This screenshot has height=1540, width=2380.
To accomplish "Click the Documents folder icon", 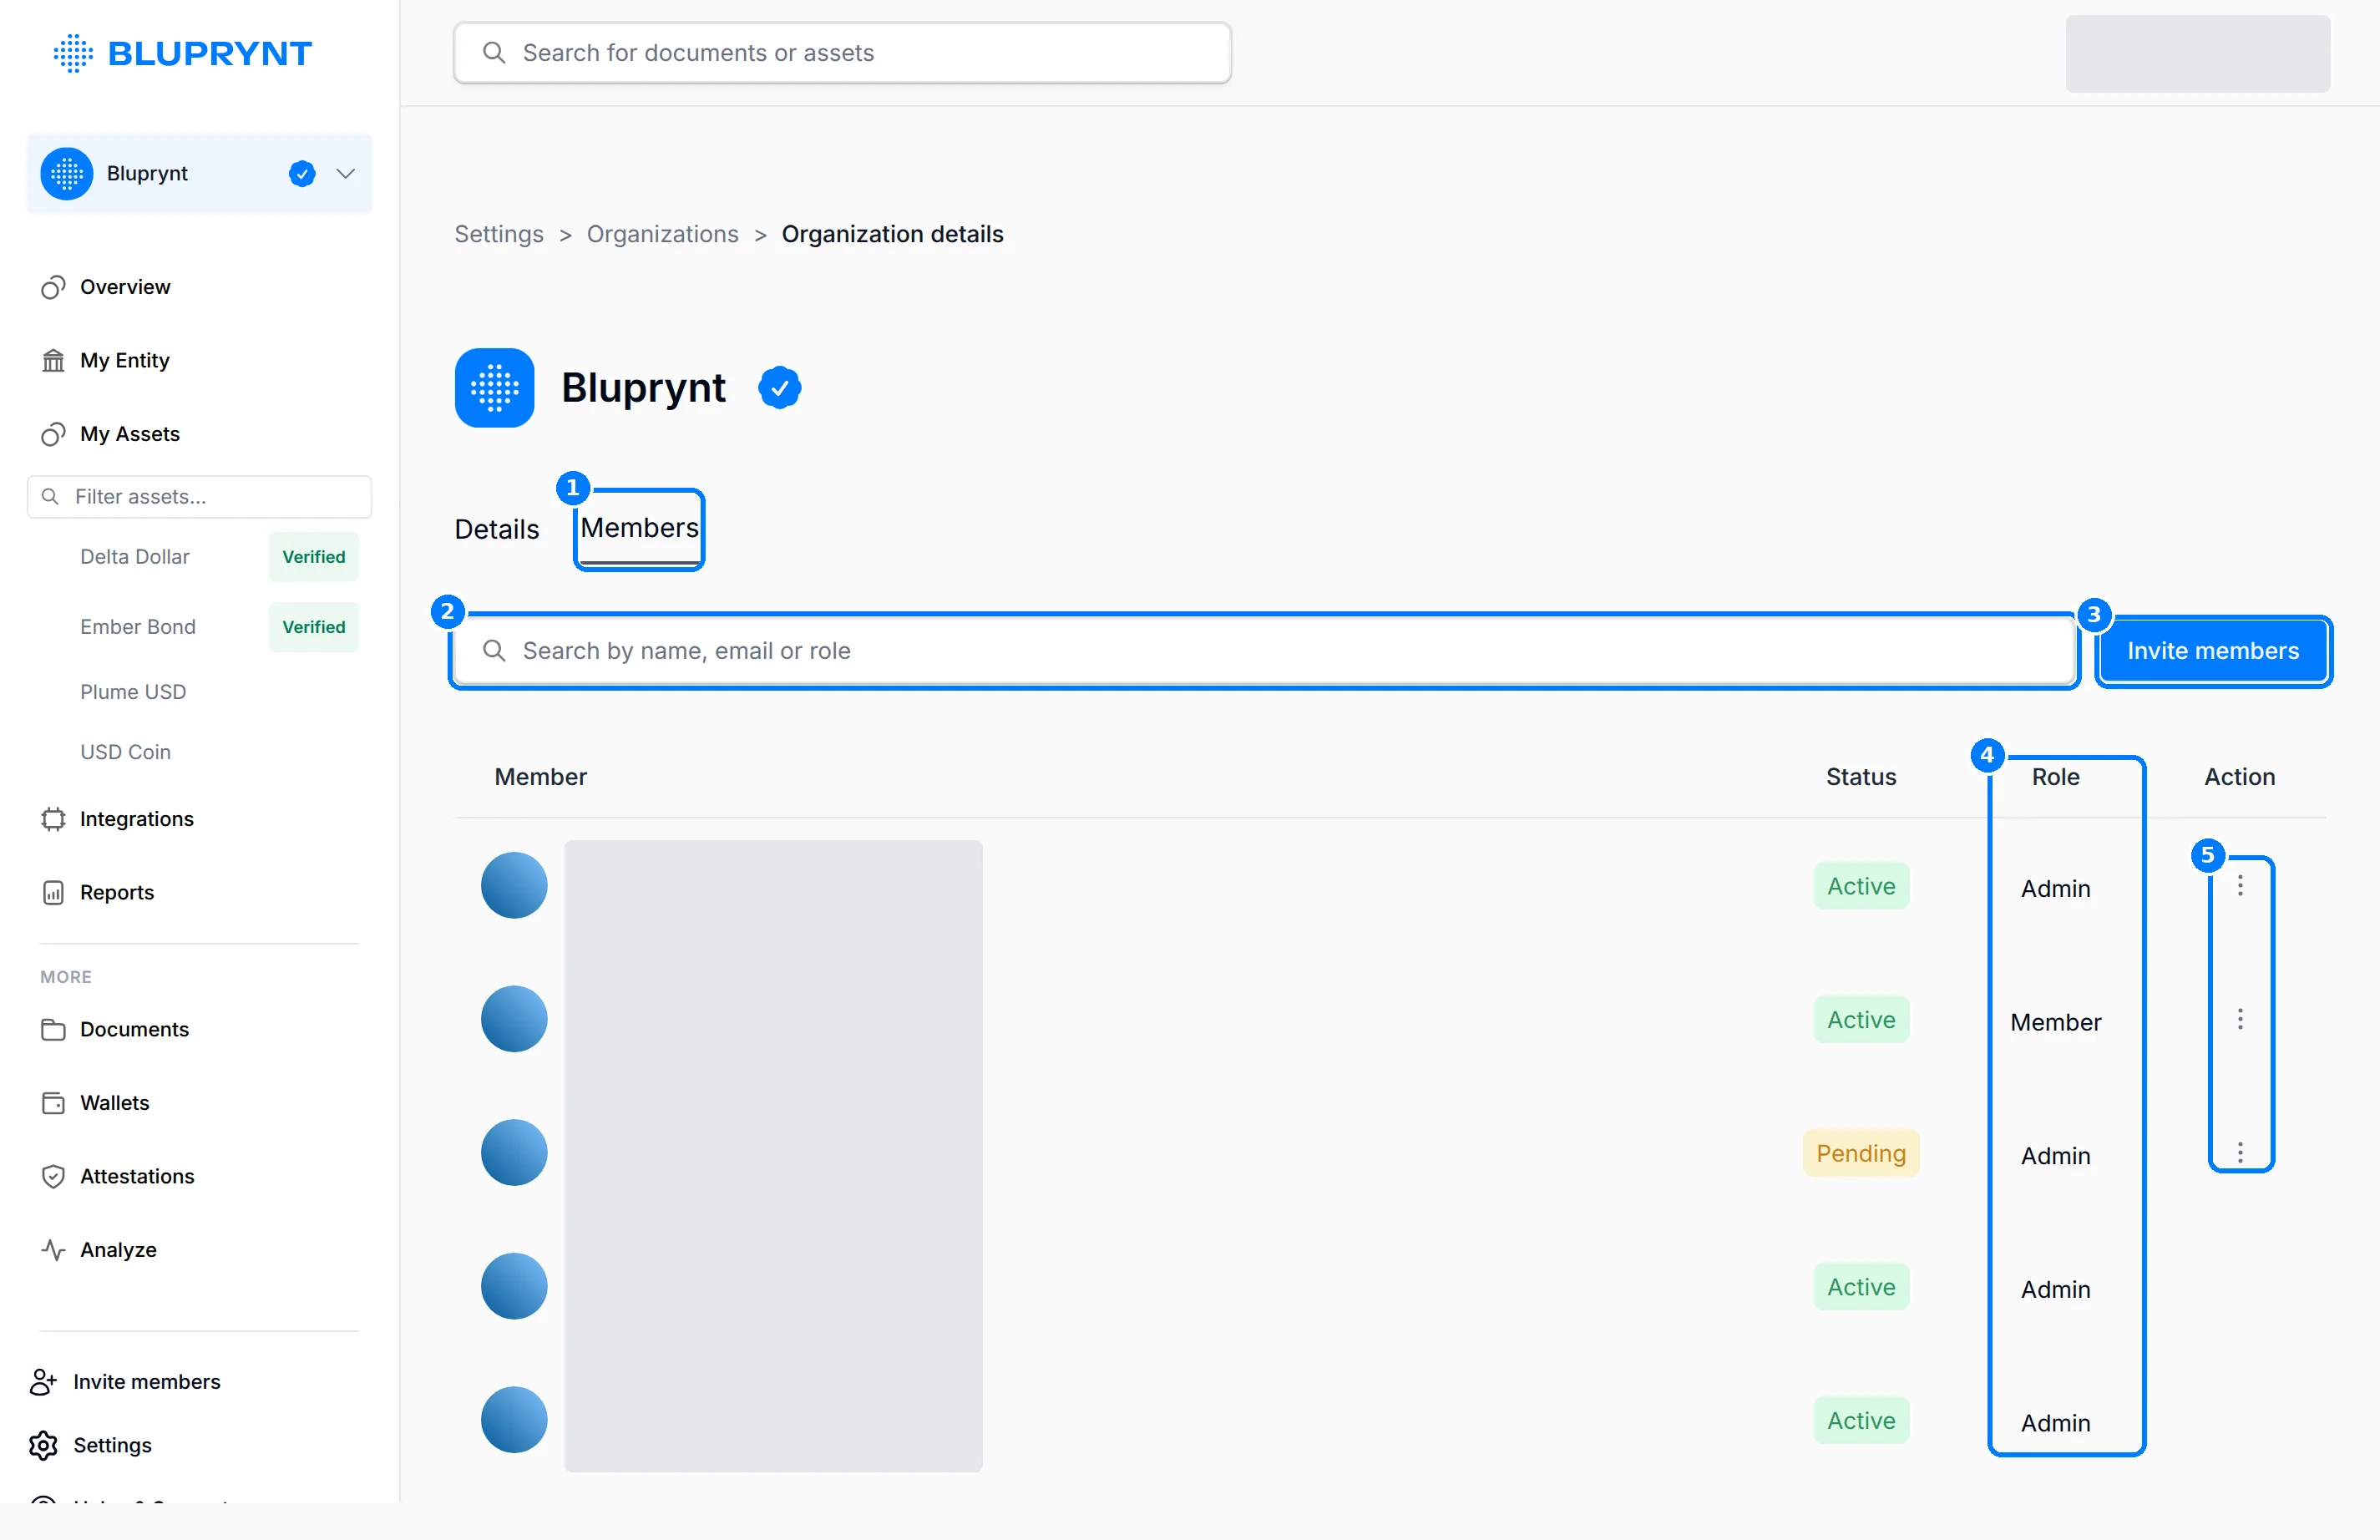I will pyautogui.click(x=53, y=1030).
